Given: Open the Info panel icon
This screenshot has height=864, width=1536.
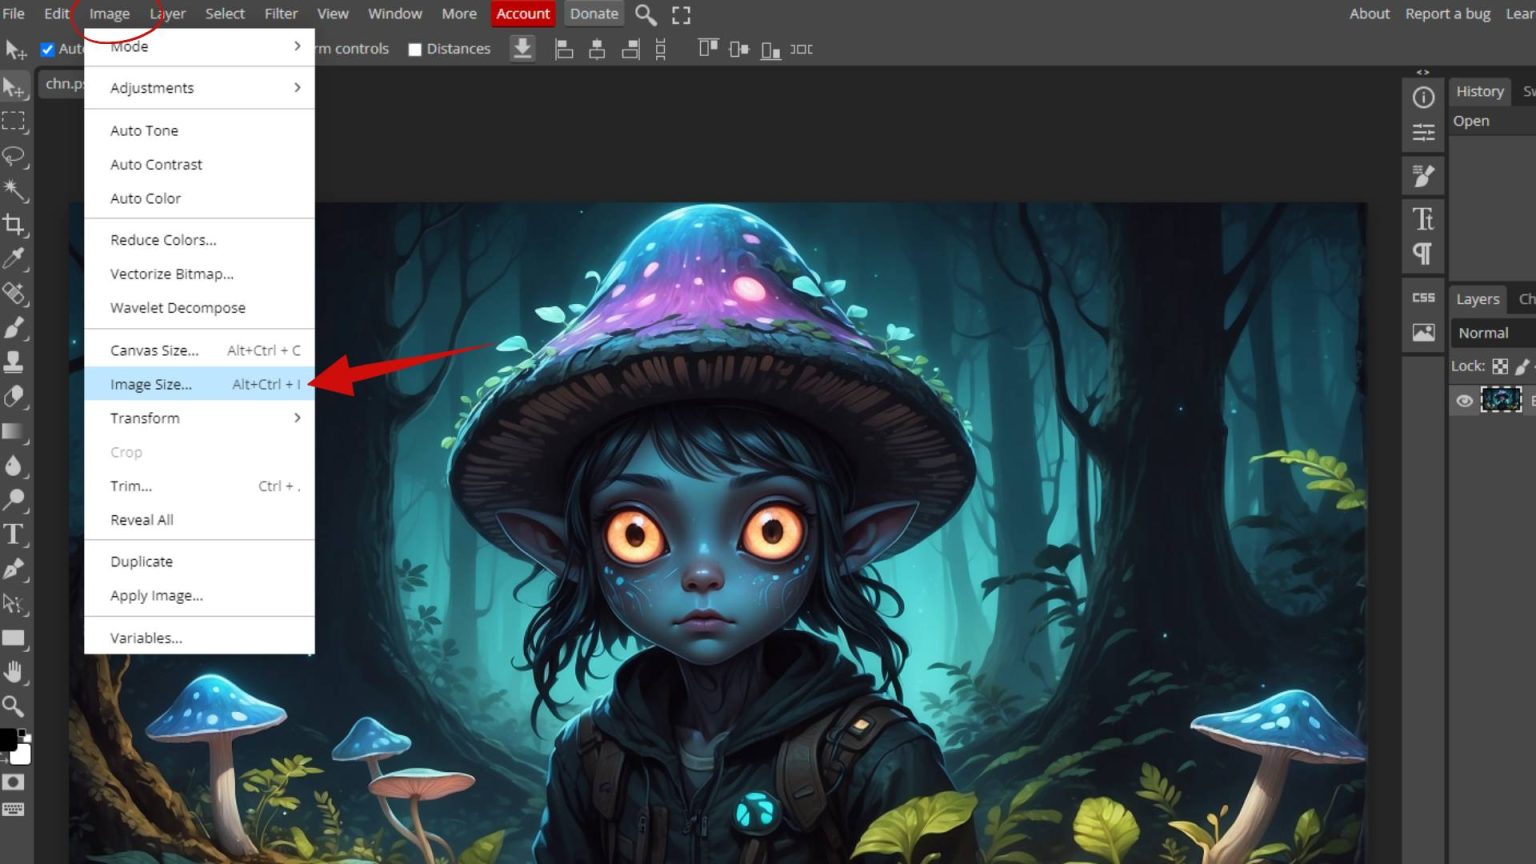Looking at the screenshot, I should (1423, 97).
